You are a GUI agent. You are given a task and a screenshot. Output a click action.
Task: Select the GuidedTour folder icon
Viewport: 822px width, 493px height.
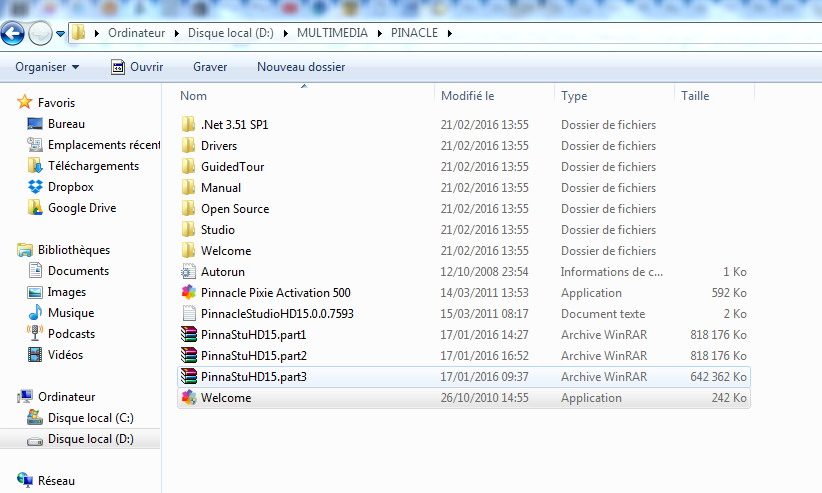[189, 166]
